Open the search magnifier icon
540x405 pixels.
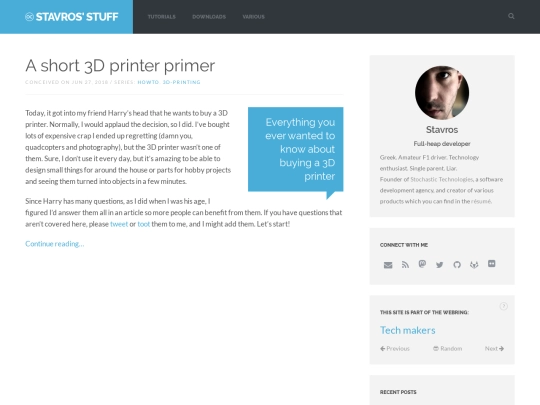coord(511,16)
